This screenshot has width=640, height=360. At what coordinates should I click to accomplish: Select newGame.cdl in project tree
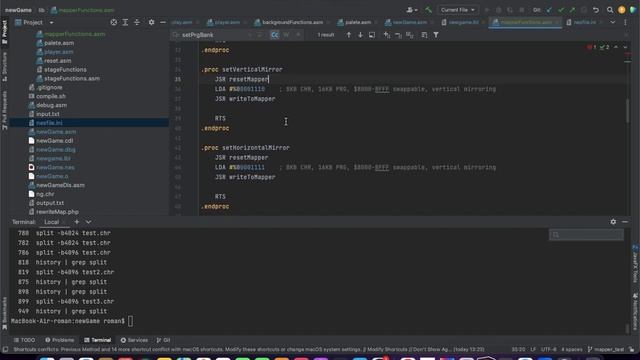[x=55, y=141]
